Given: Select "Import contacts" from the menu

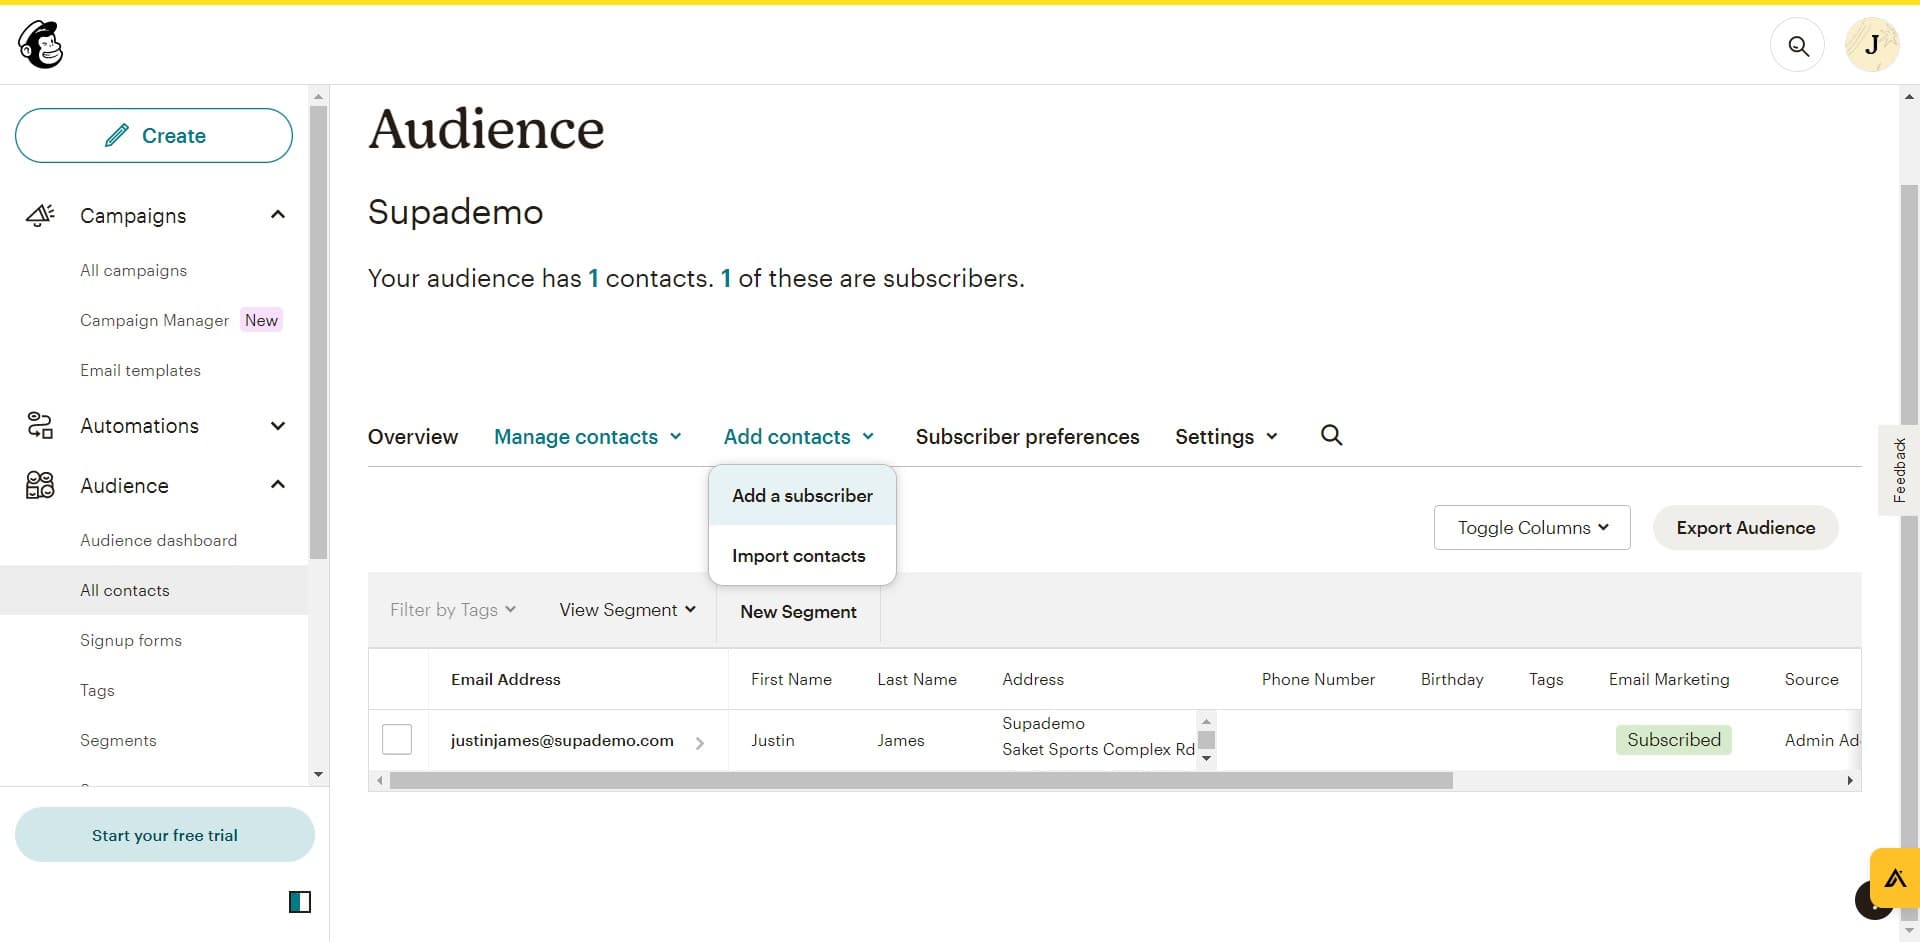Looking at the screenshot, I should [799, 556].
